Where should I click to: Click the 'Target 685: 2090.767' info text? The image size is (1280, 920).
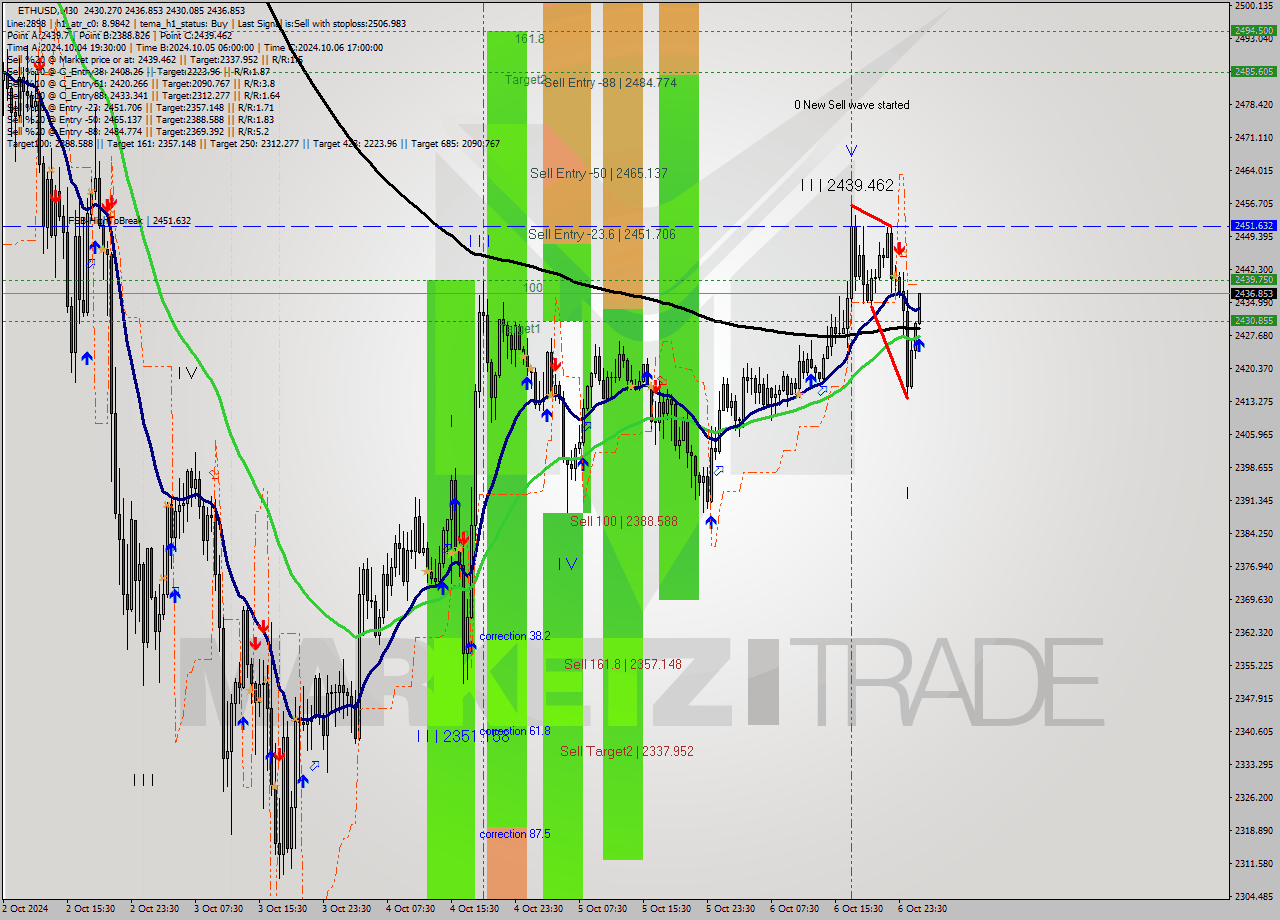pyautogui.click(x=455, y=144)
